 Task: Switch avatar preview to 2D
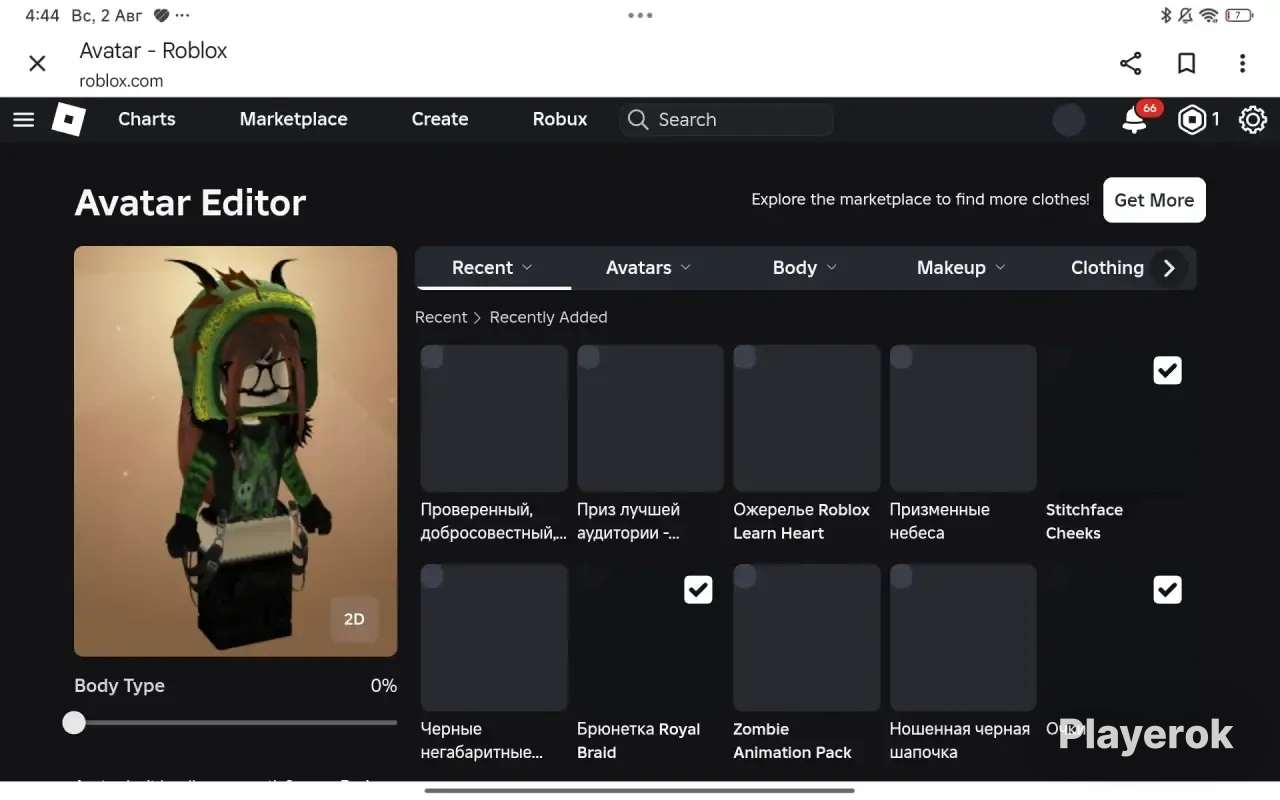[354, 619]
